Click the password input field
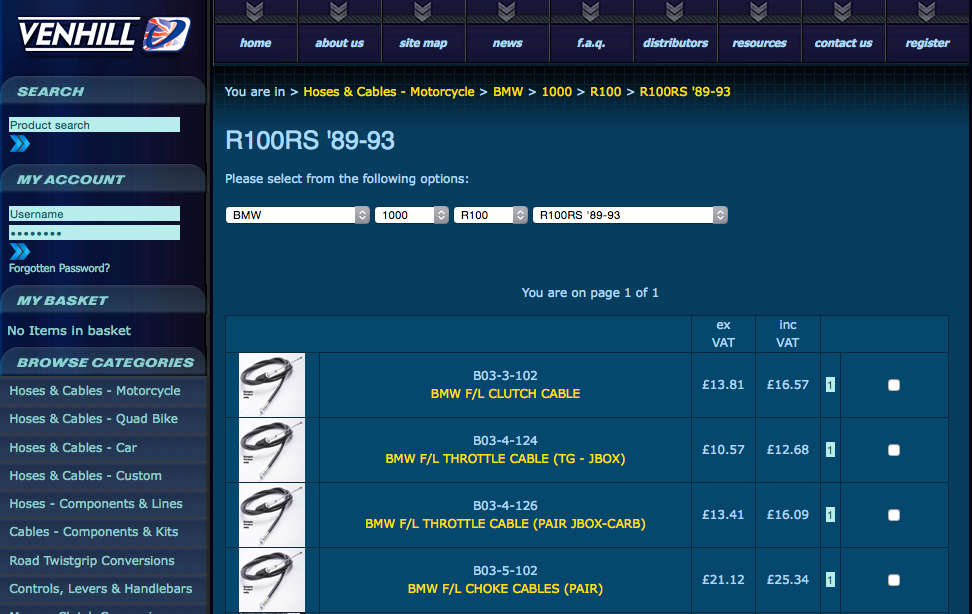972x614 pixels. point(94,233)
